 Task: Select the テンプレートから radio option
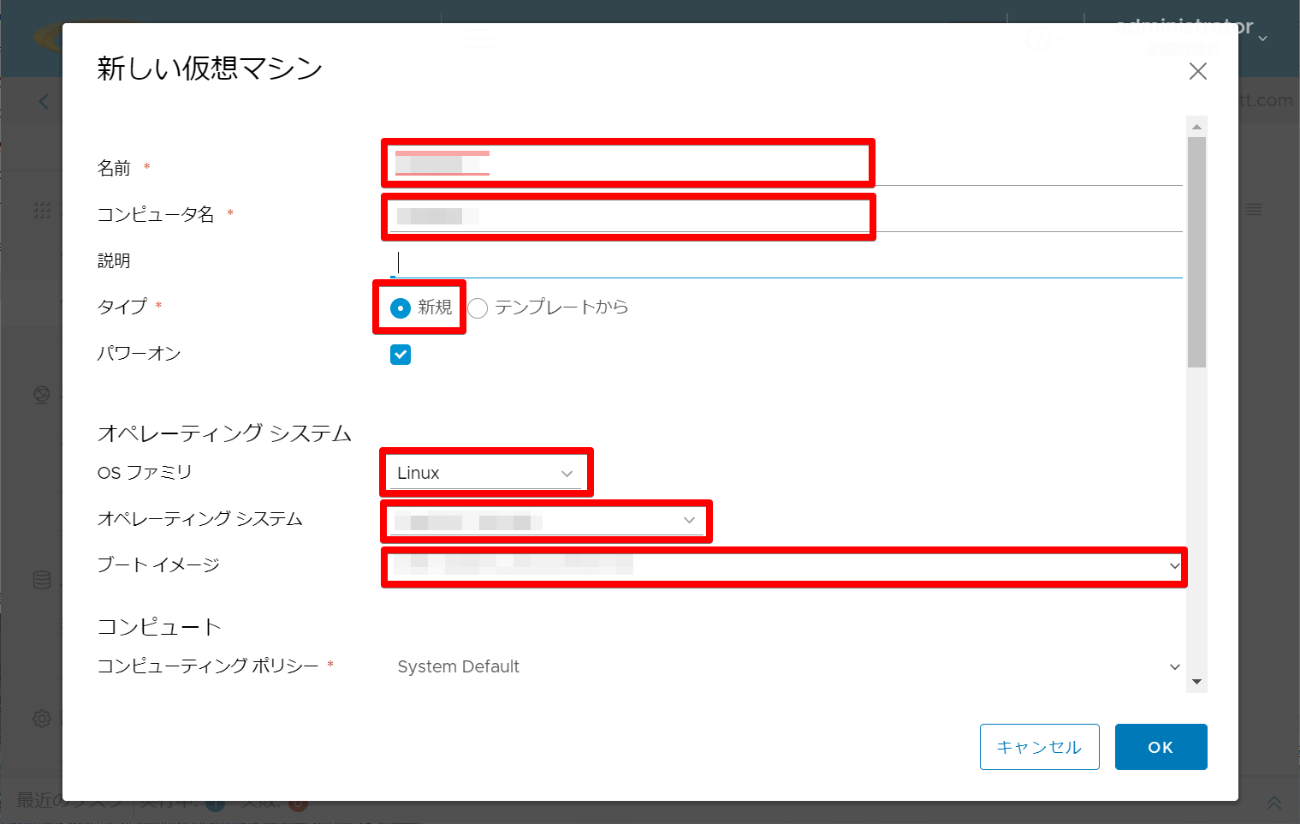(x=478, y=308)
